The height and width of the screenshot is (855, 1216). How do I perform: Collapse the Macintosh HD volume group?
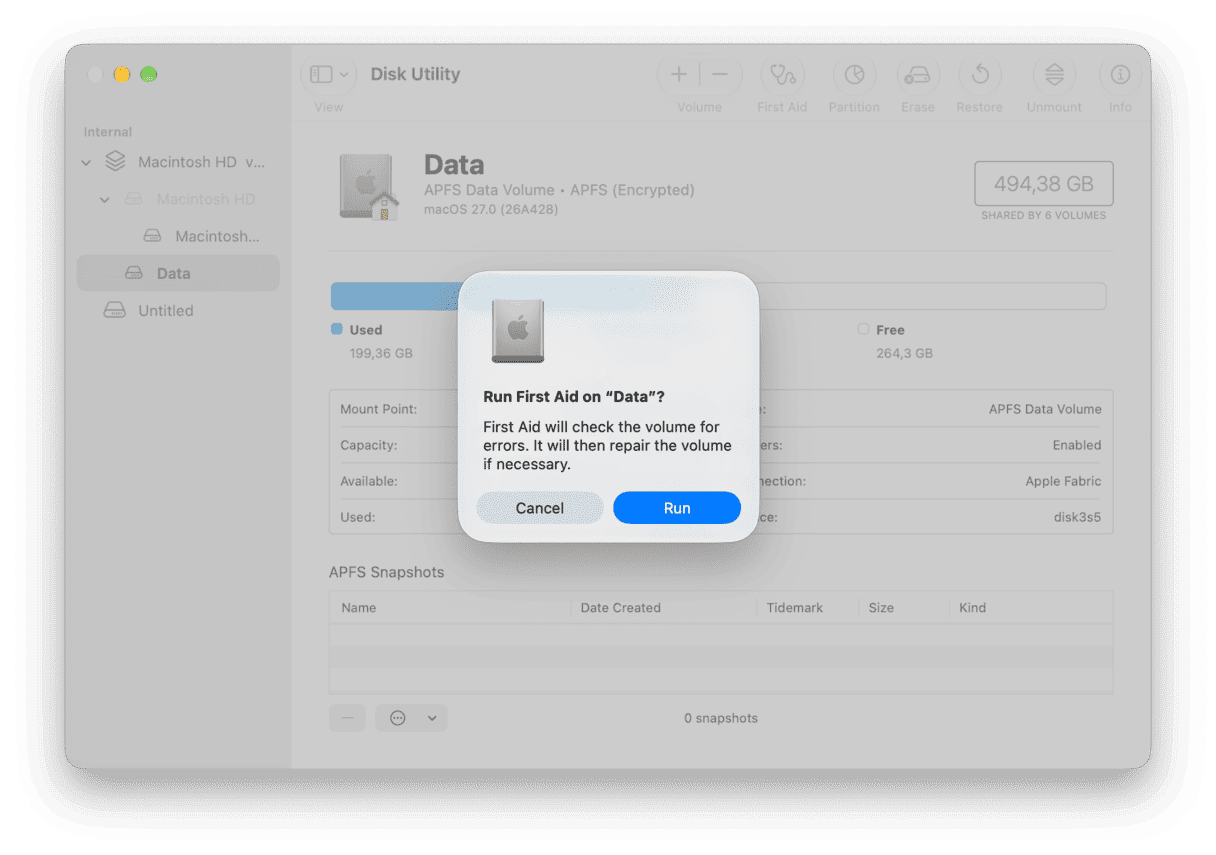pos(86,162)
